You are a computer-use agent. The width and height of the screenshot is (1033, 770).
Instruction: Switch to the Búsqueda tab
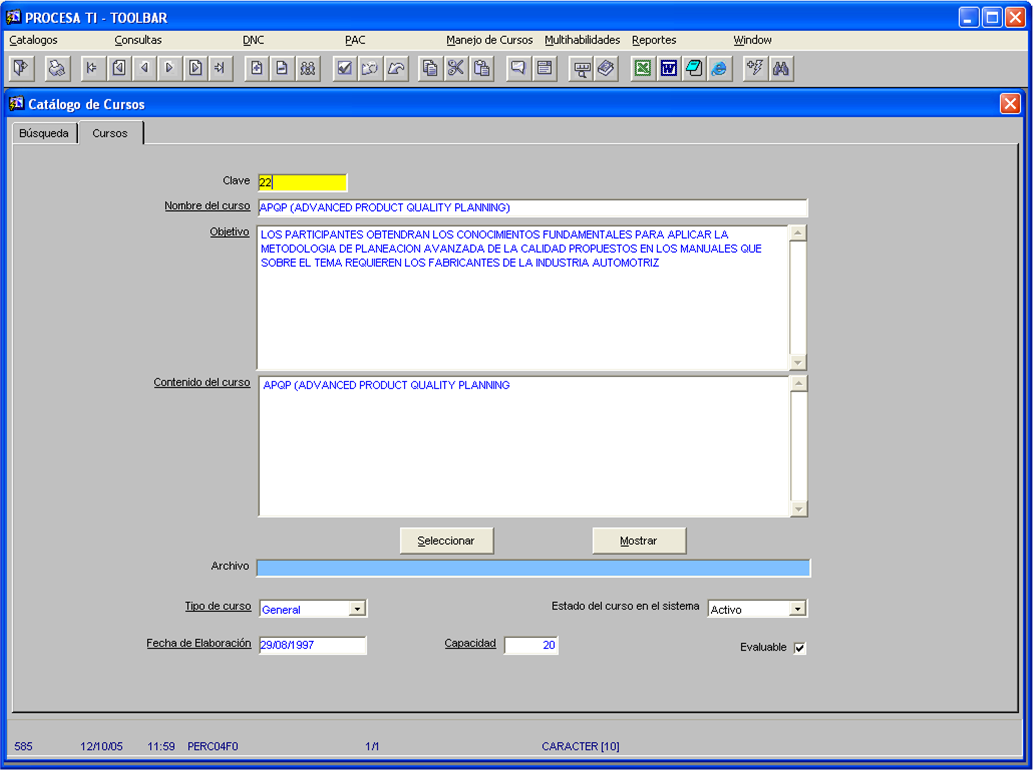[x=44, y=133]
